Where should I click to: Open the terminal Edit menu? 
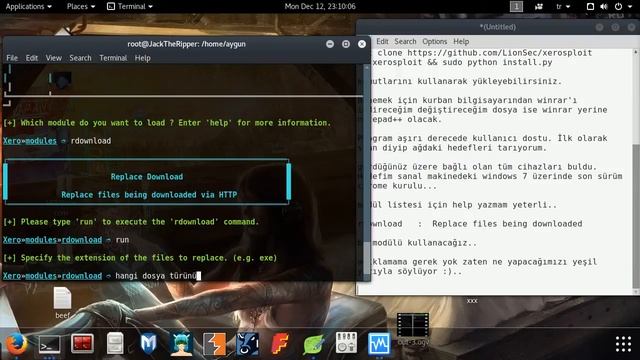[x=31, y=58]
